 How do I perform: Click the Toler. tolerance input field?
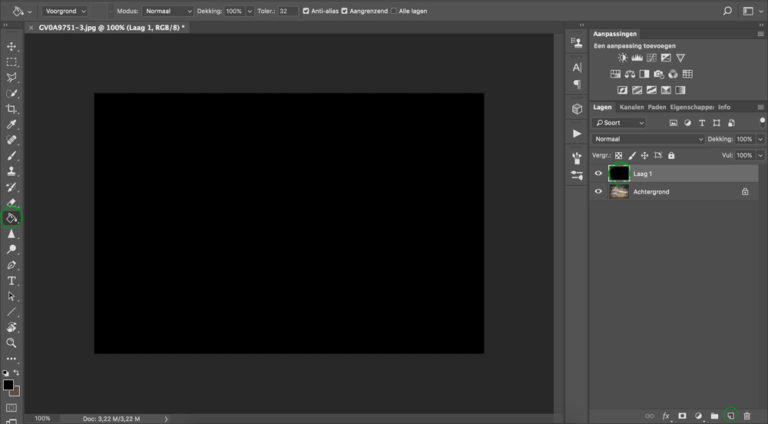tap(288, 11)
